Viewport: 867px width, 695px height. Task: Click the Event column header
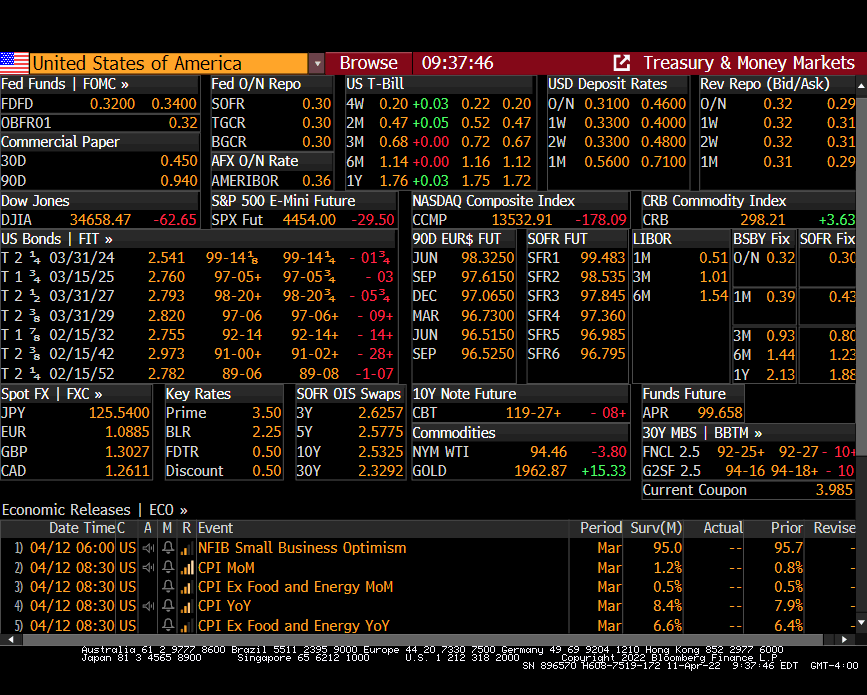coord(215,528)
